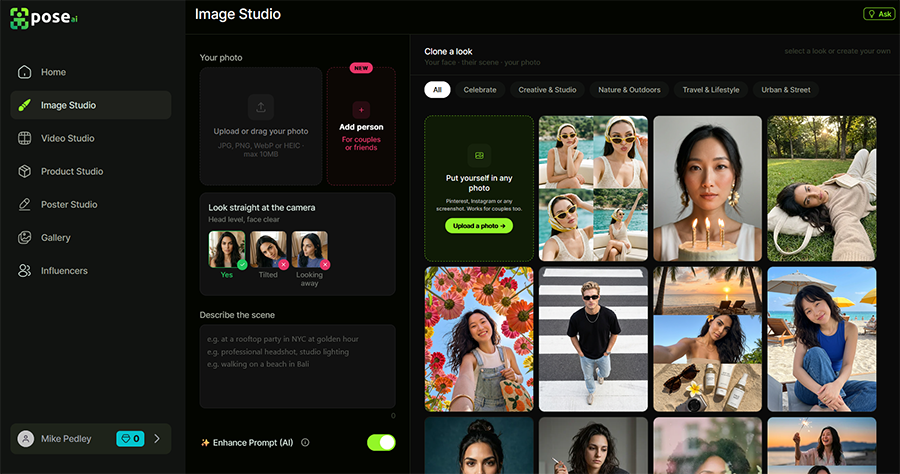Select the Nature & Outdoors filter tab
This screenshot has height=474, width=900.
point(629,90)
